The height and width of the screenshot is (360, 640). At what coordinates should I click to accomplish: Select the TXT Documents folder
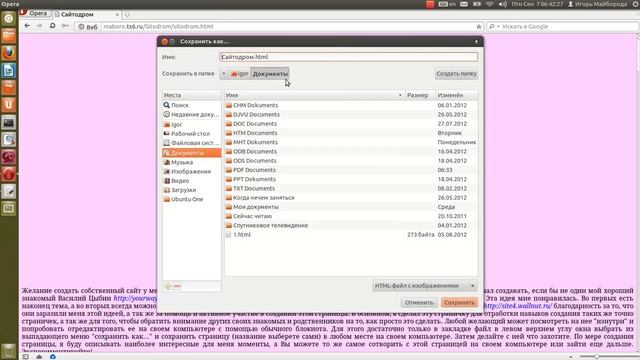coord(351,189)
